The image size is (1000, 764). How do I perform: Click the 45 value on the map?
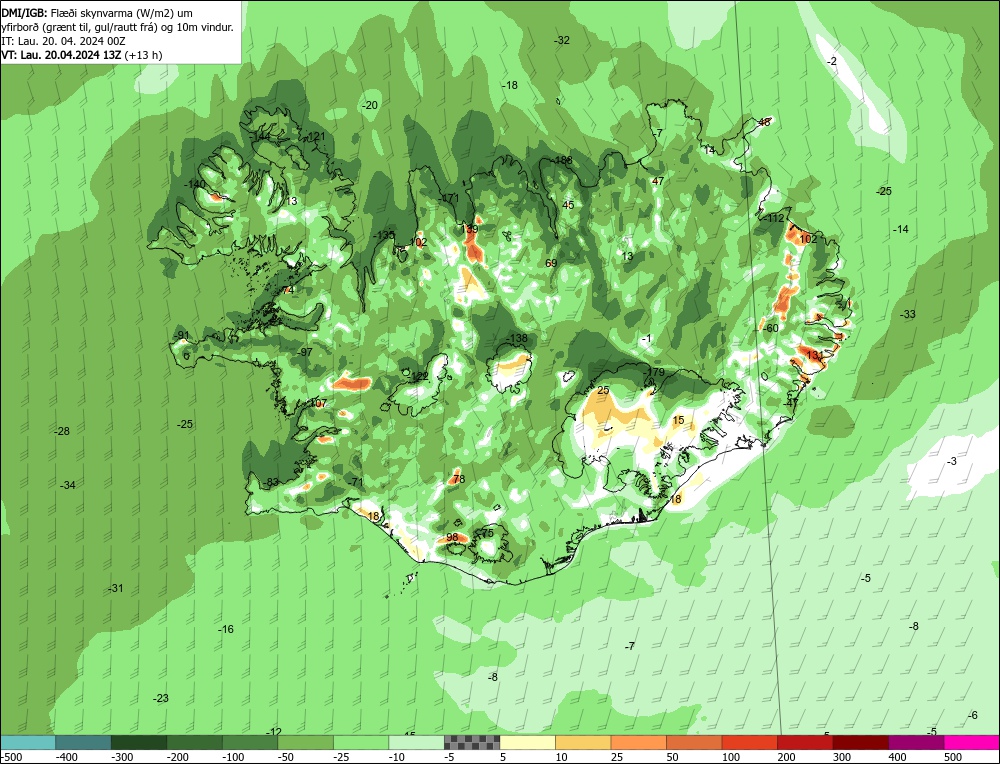568,205
